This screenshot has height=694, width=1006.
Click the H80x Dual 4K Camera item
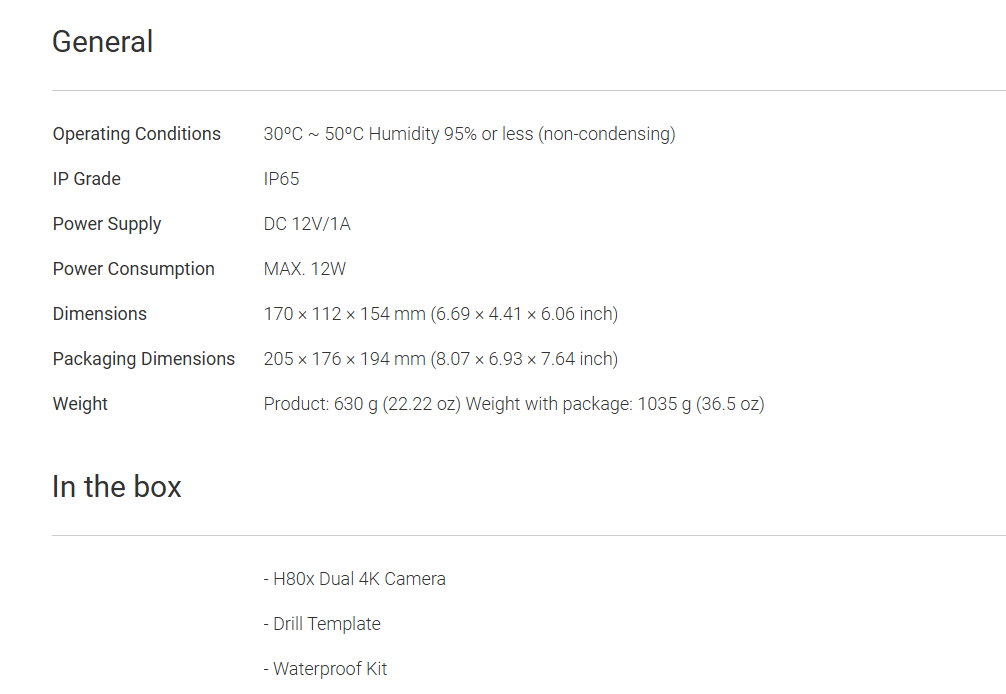click(x=355, y=579)
